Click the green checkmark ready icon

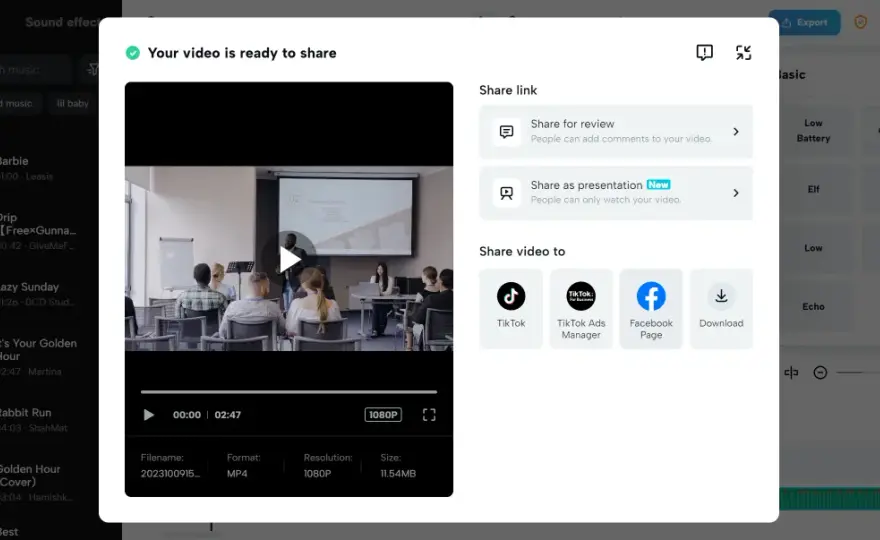pyautogui.click(x=132, y=53)
